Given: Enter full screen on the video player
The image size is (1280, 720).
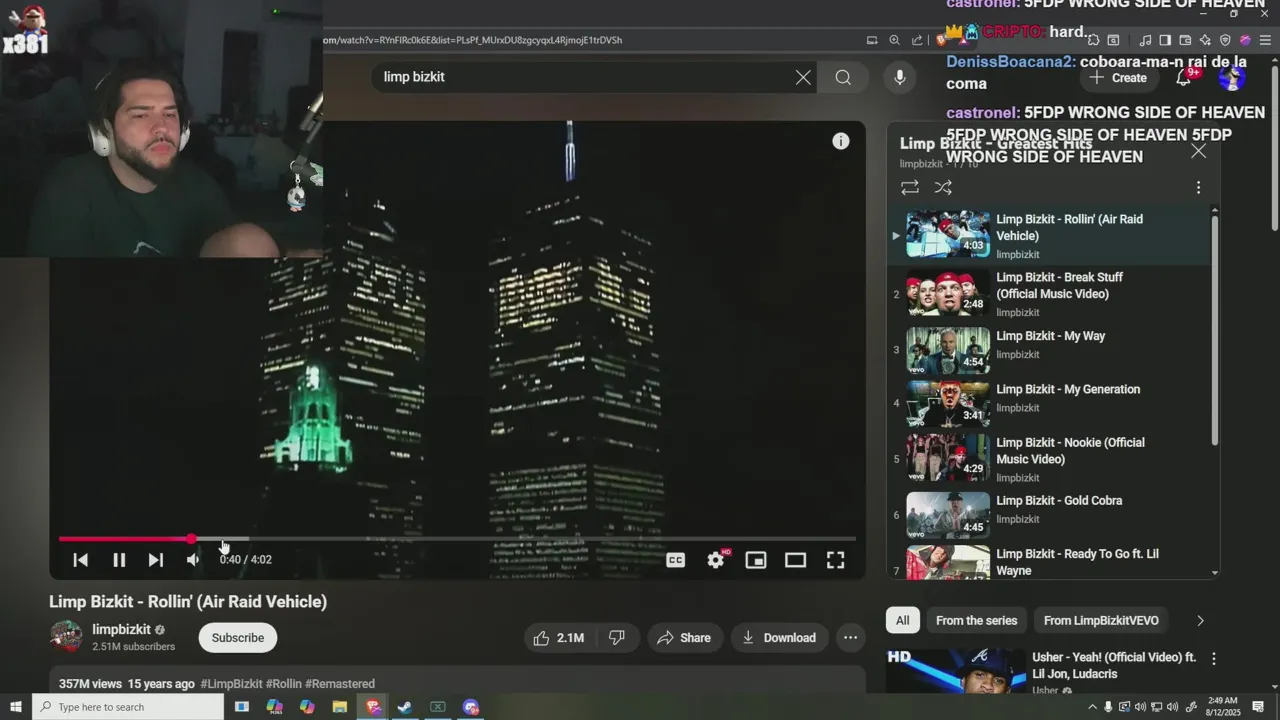Looking at the screenshot, I should [x=835, y=560].
